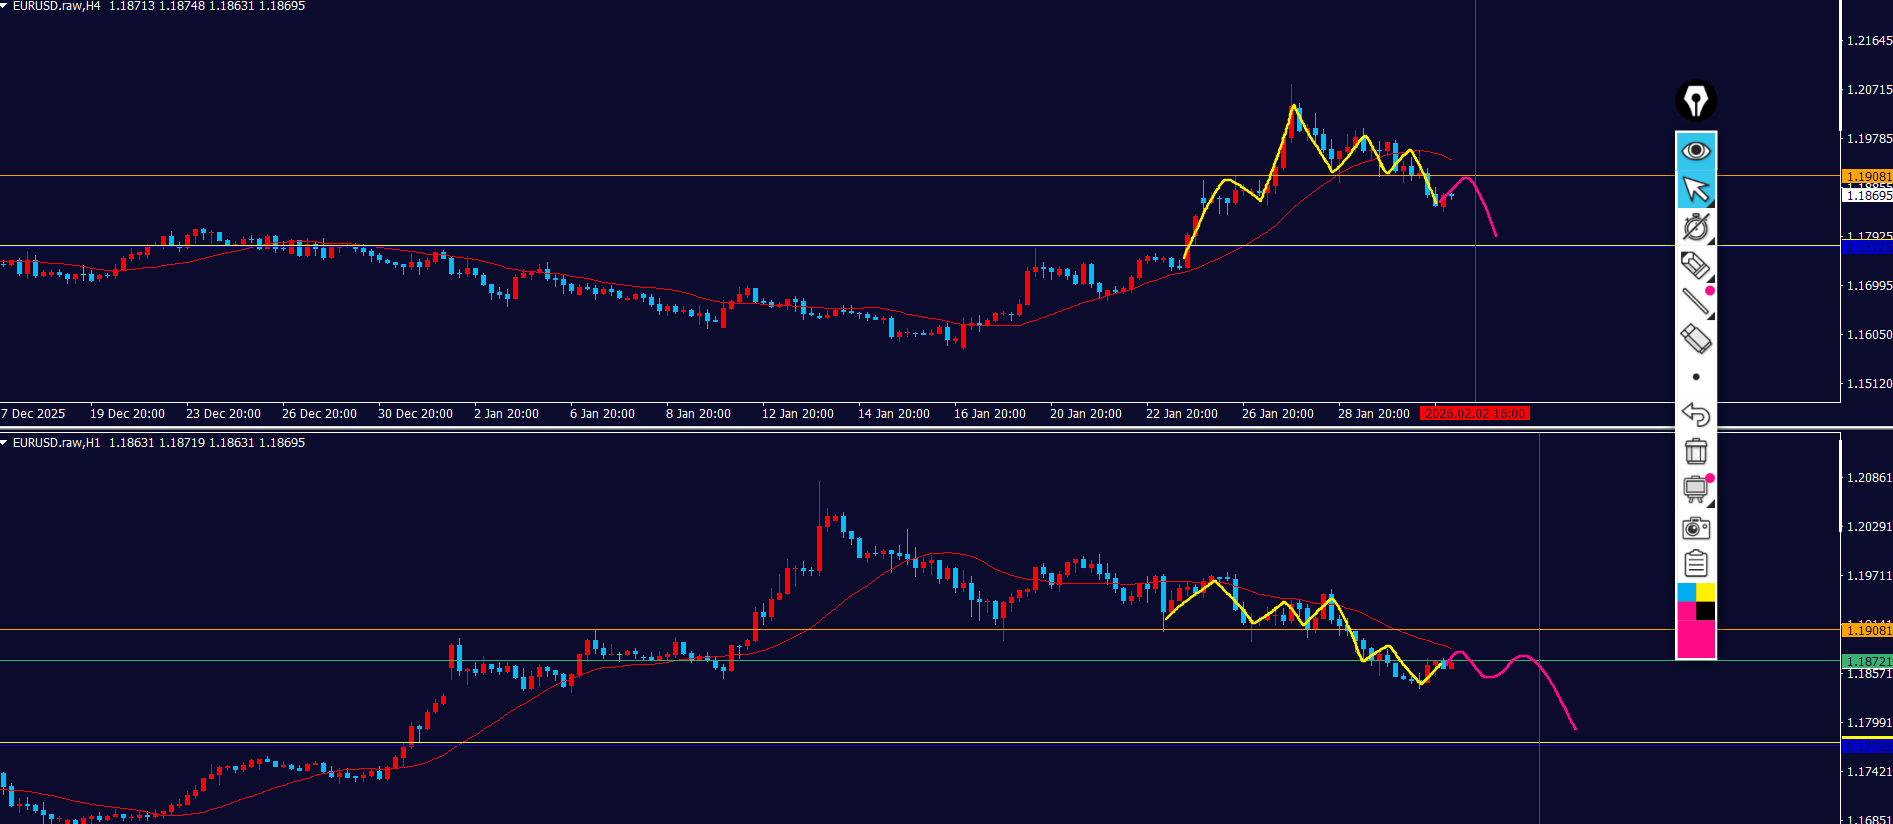
Task: Clear all drawings with trash icon
Action: coord(1695,451)
